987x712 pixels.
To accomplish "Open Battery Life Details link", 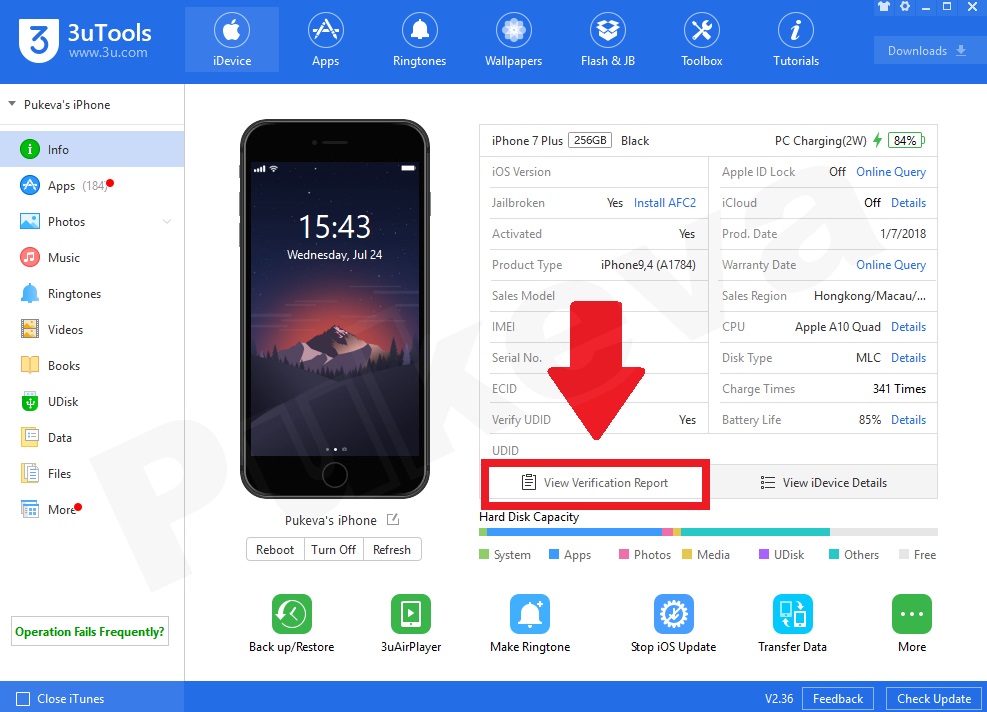I will pos(908,420).
